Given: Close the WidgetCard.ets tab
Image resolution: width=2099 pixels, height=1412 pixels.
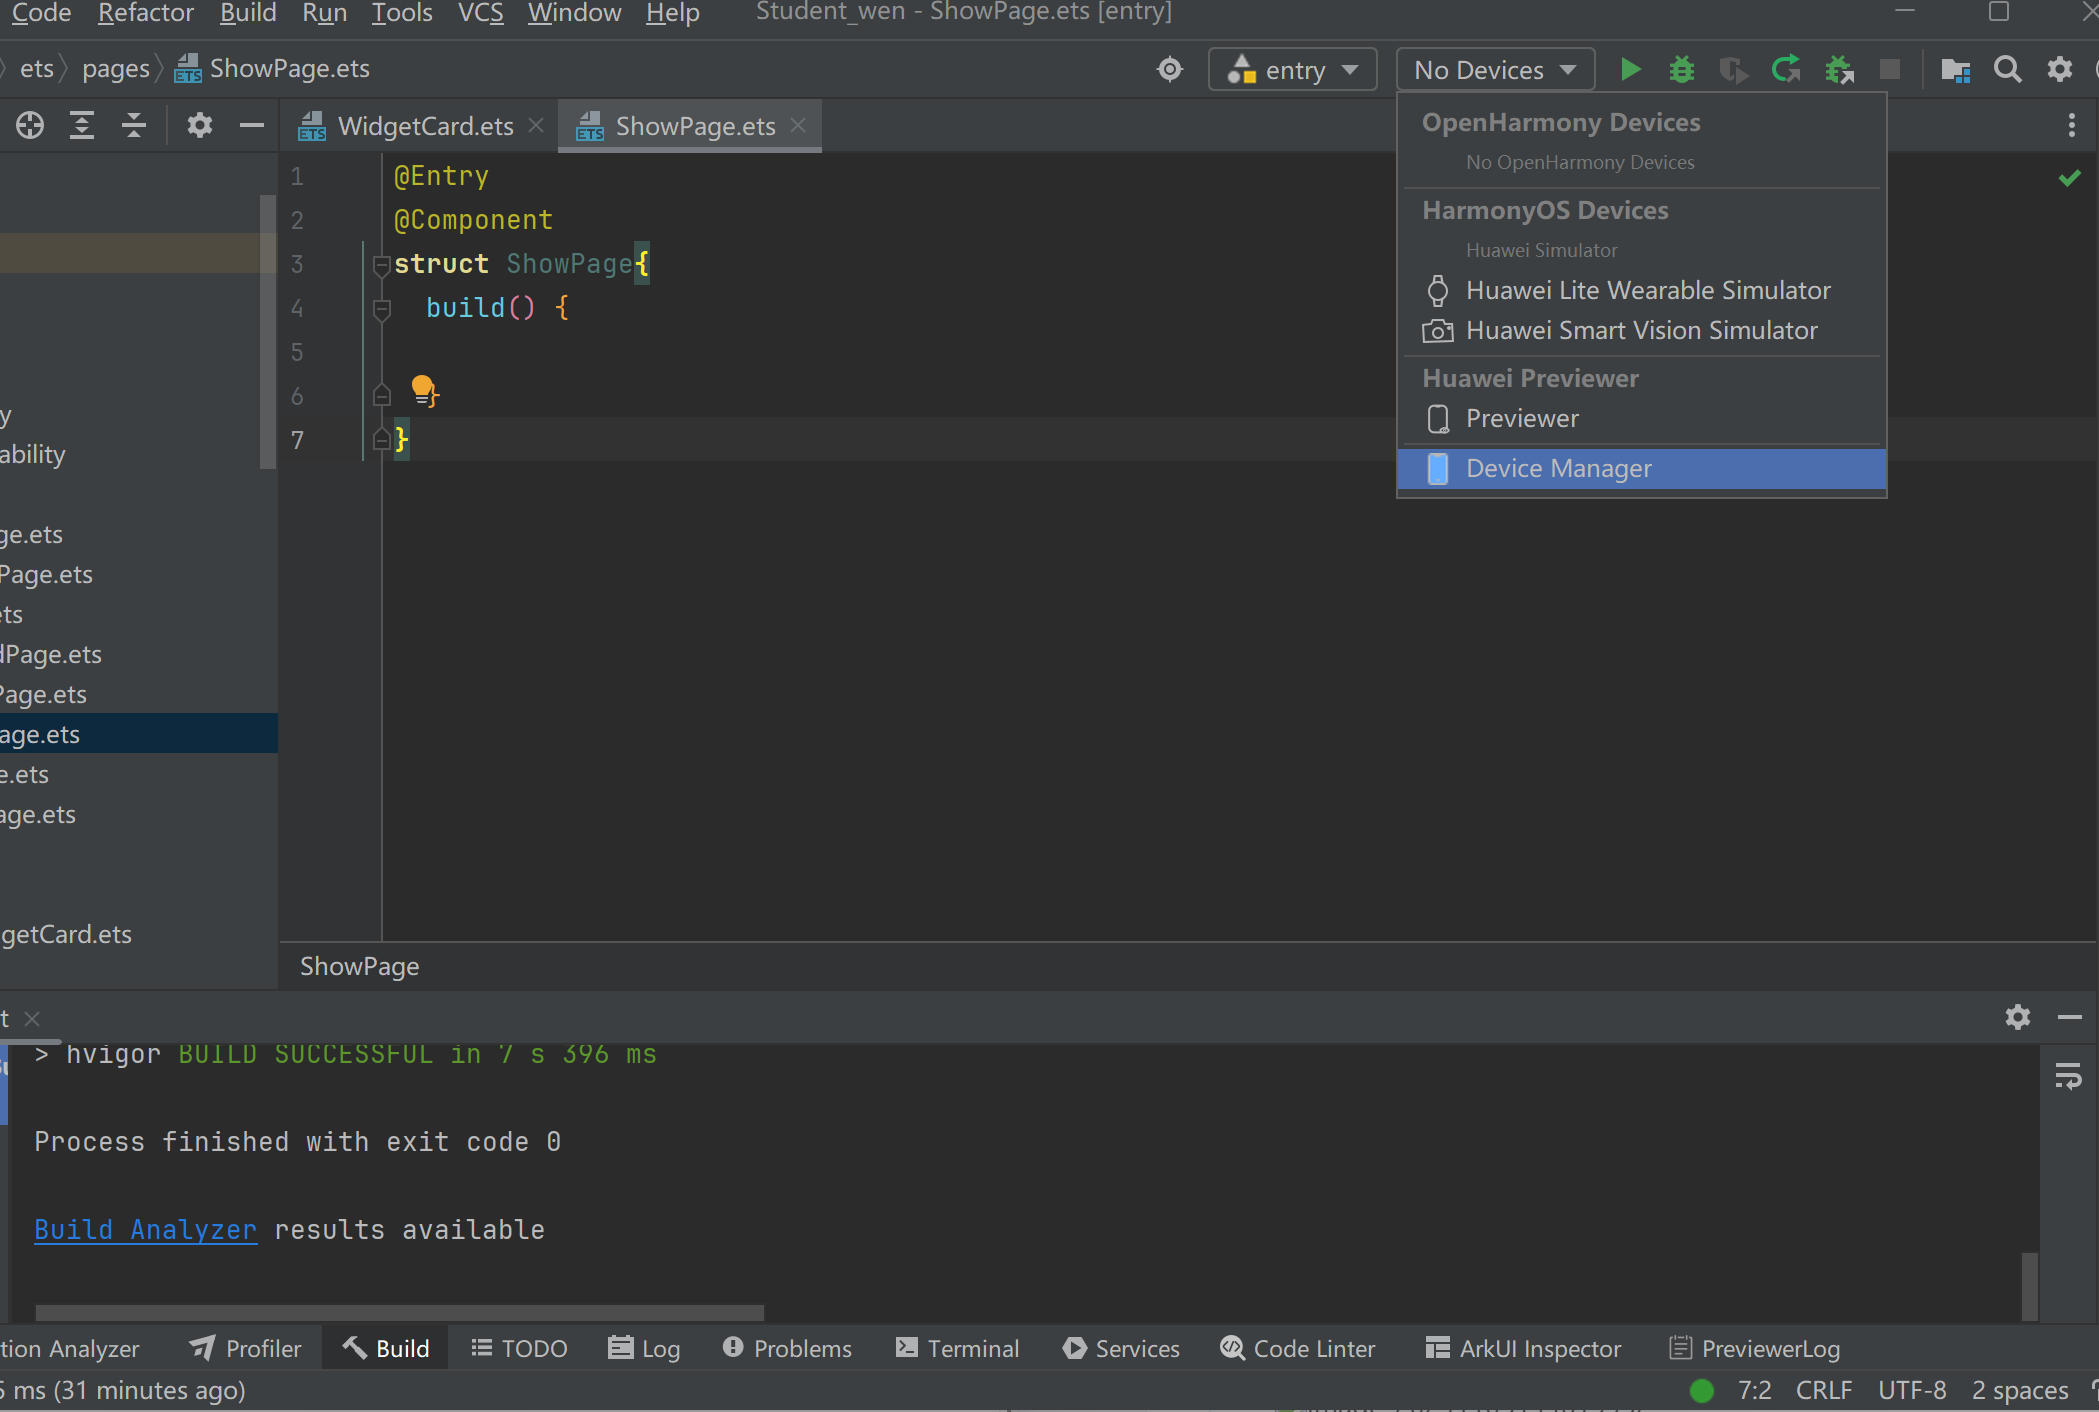Looking at the screenshot, I should click(537, 125).
